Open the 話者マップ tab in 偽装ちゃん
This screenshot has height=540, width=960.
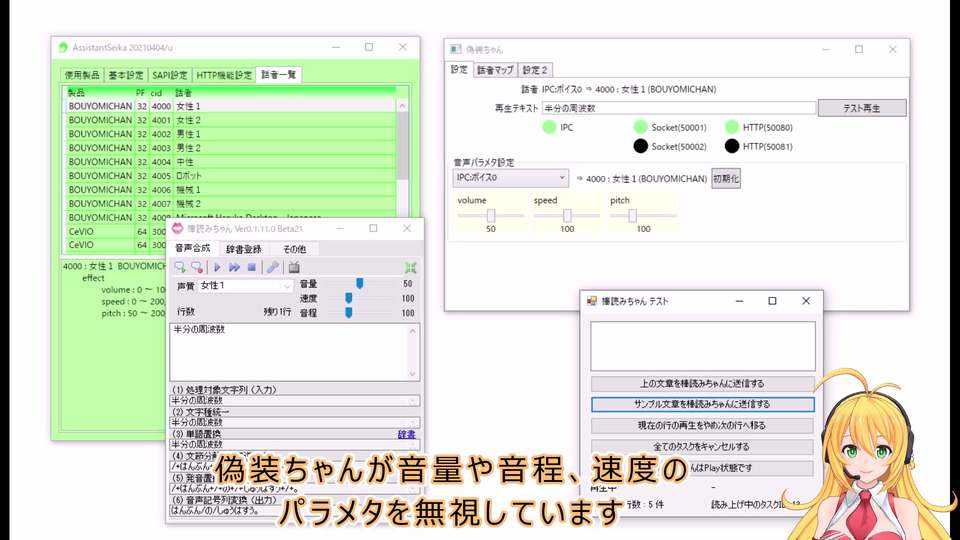pos(495,70)
